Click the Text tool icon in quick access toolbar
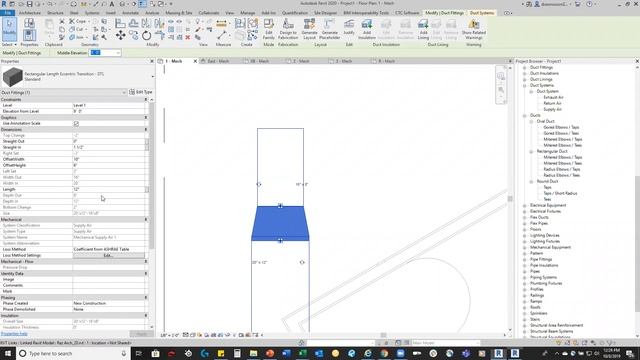This screenshot has height=360, width=640. coord(112,4)
